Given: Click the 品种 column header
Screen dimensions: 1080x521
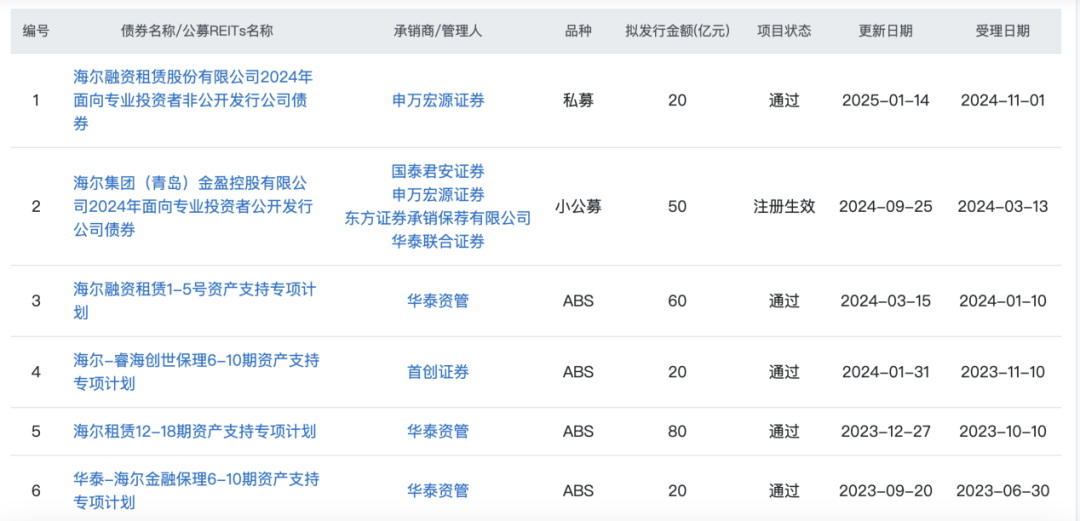Looking at the screenshot, I should (x=578, y=31).
